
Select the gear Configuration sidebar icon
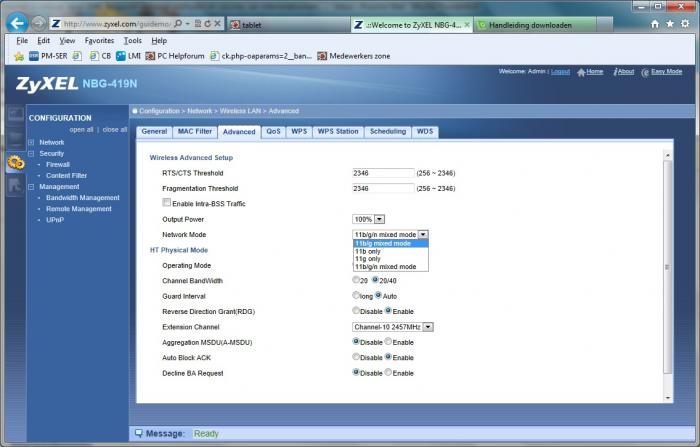(x=16, y=163)
